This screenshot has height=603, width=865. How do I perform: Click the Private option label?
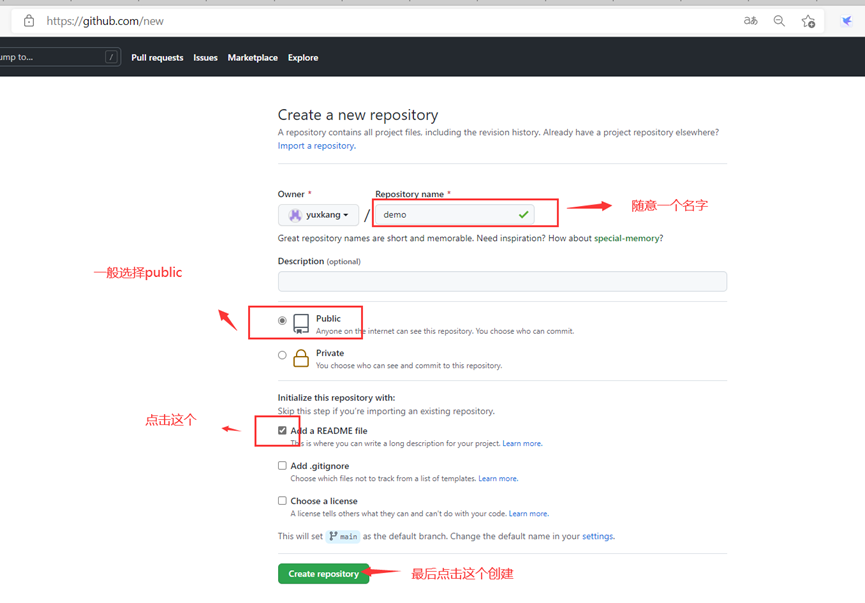pos(330,353)
